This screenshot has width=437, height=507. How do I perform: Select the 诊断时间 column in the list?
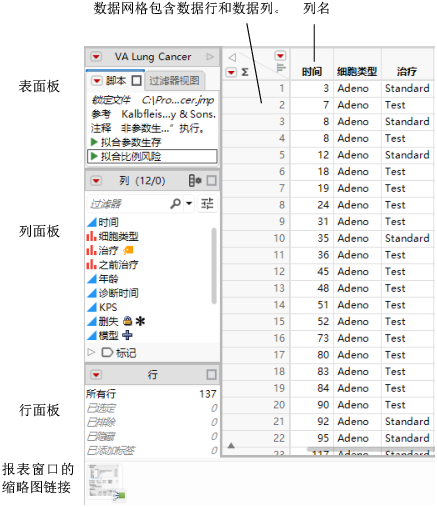tap(118, 293)
